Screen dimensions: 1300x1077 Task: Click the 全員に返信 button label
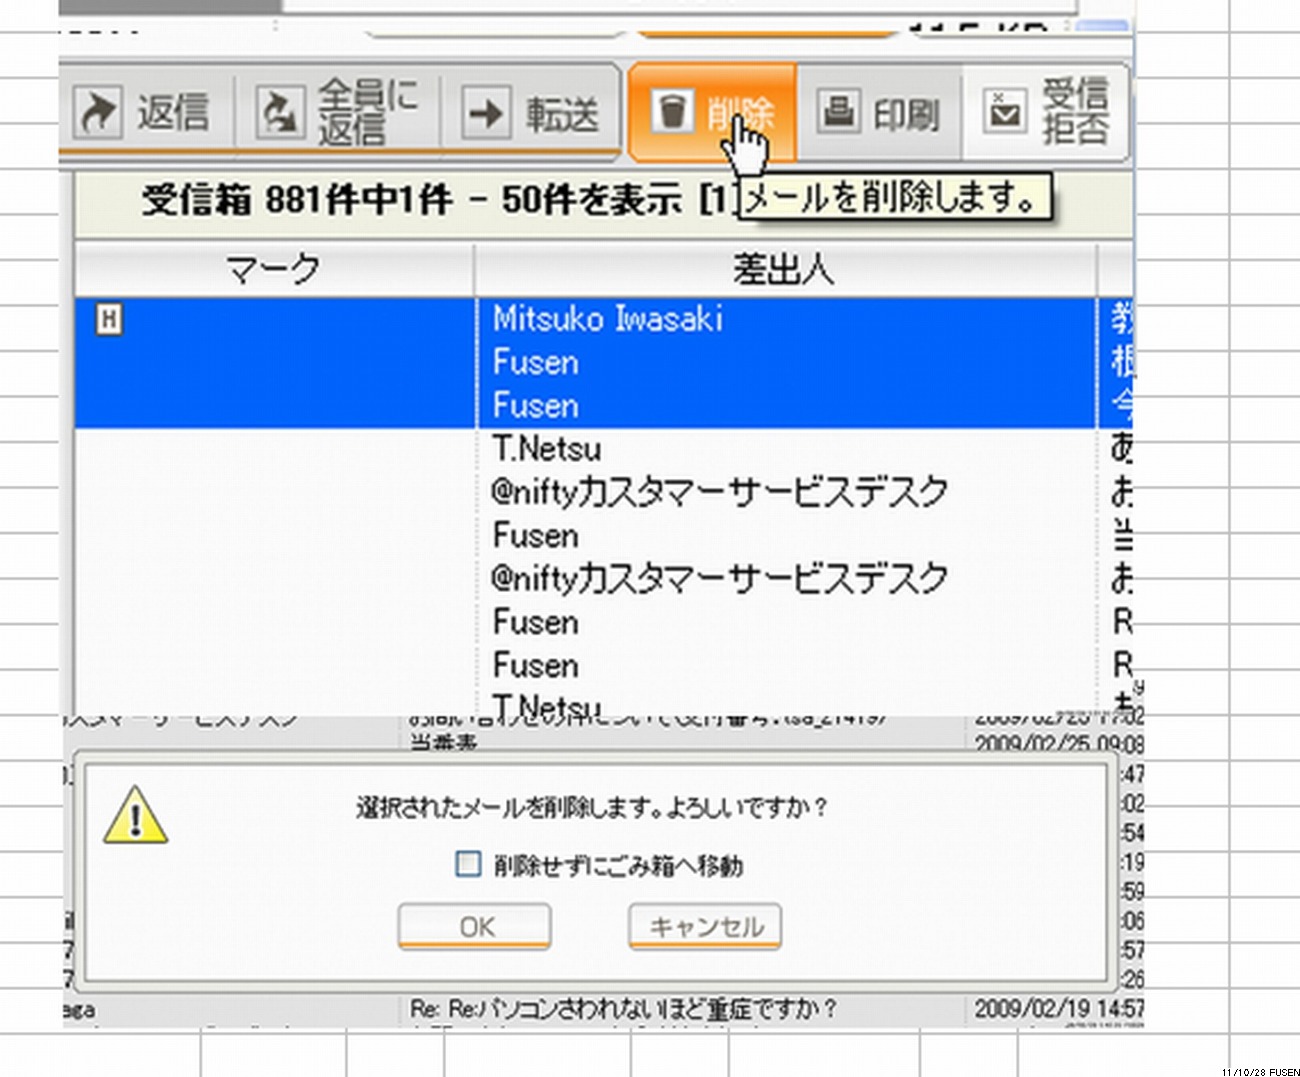tap(367, 112)
